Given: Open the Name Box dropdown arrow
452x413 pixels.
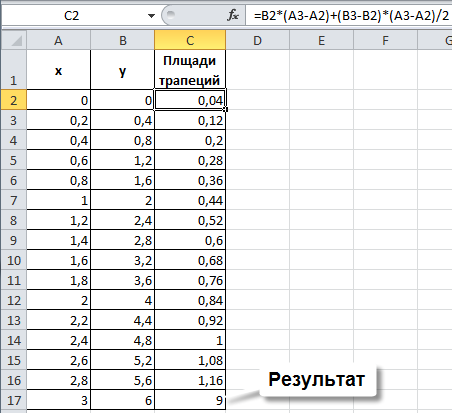Looking at the screenshot, I should (x=151, y=16).
